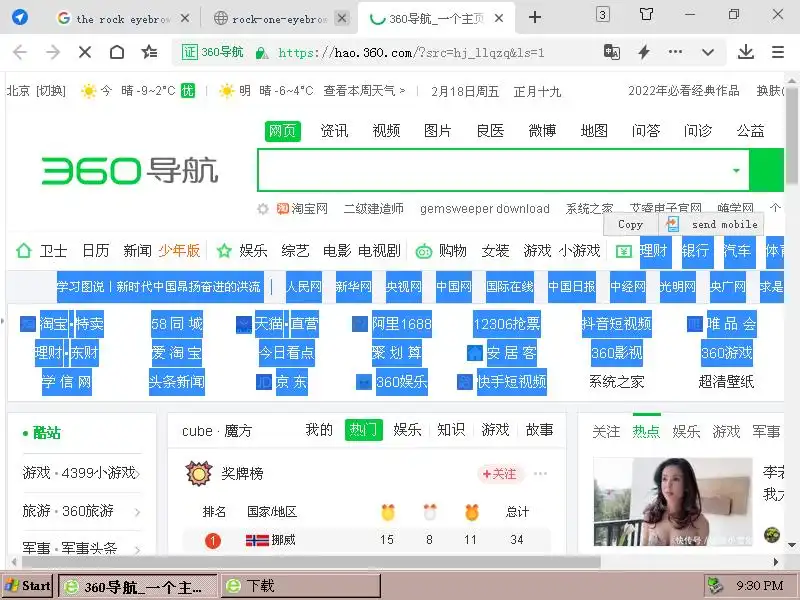Open the downloads arrow icon
The image size is (800, 600).
click(x=746, y=52)
